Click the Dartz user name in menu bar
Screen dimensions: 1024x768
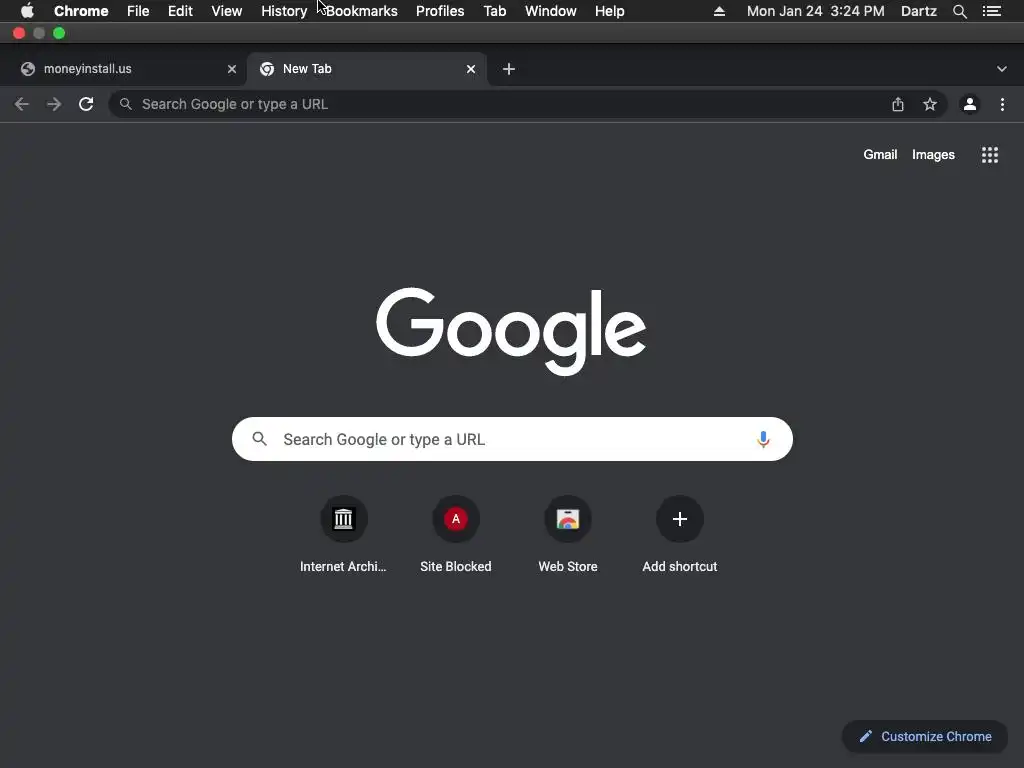coord(919,11)
